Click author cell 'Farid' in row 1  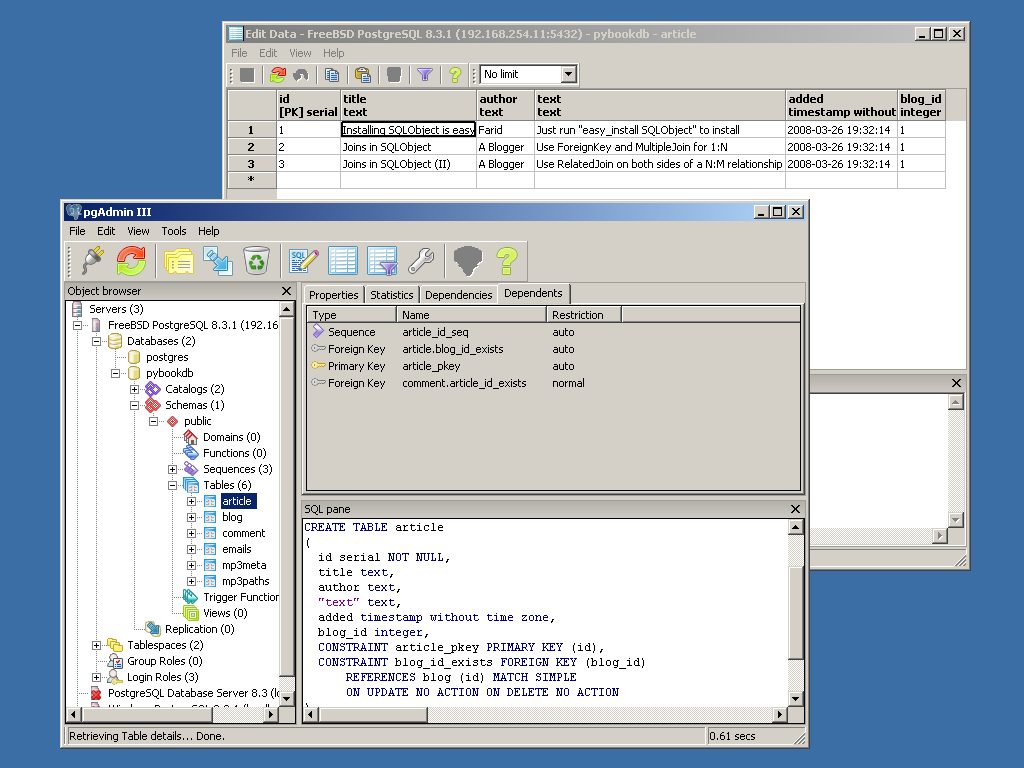coord(505,130)
